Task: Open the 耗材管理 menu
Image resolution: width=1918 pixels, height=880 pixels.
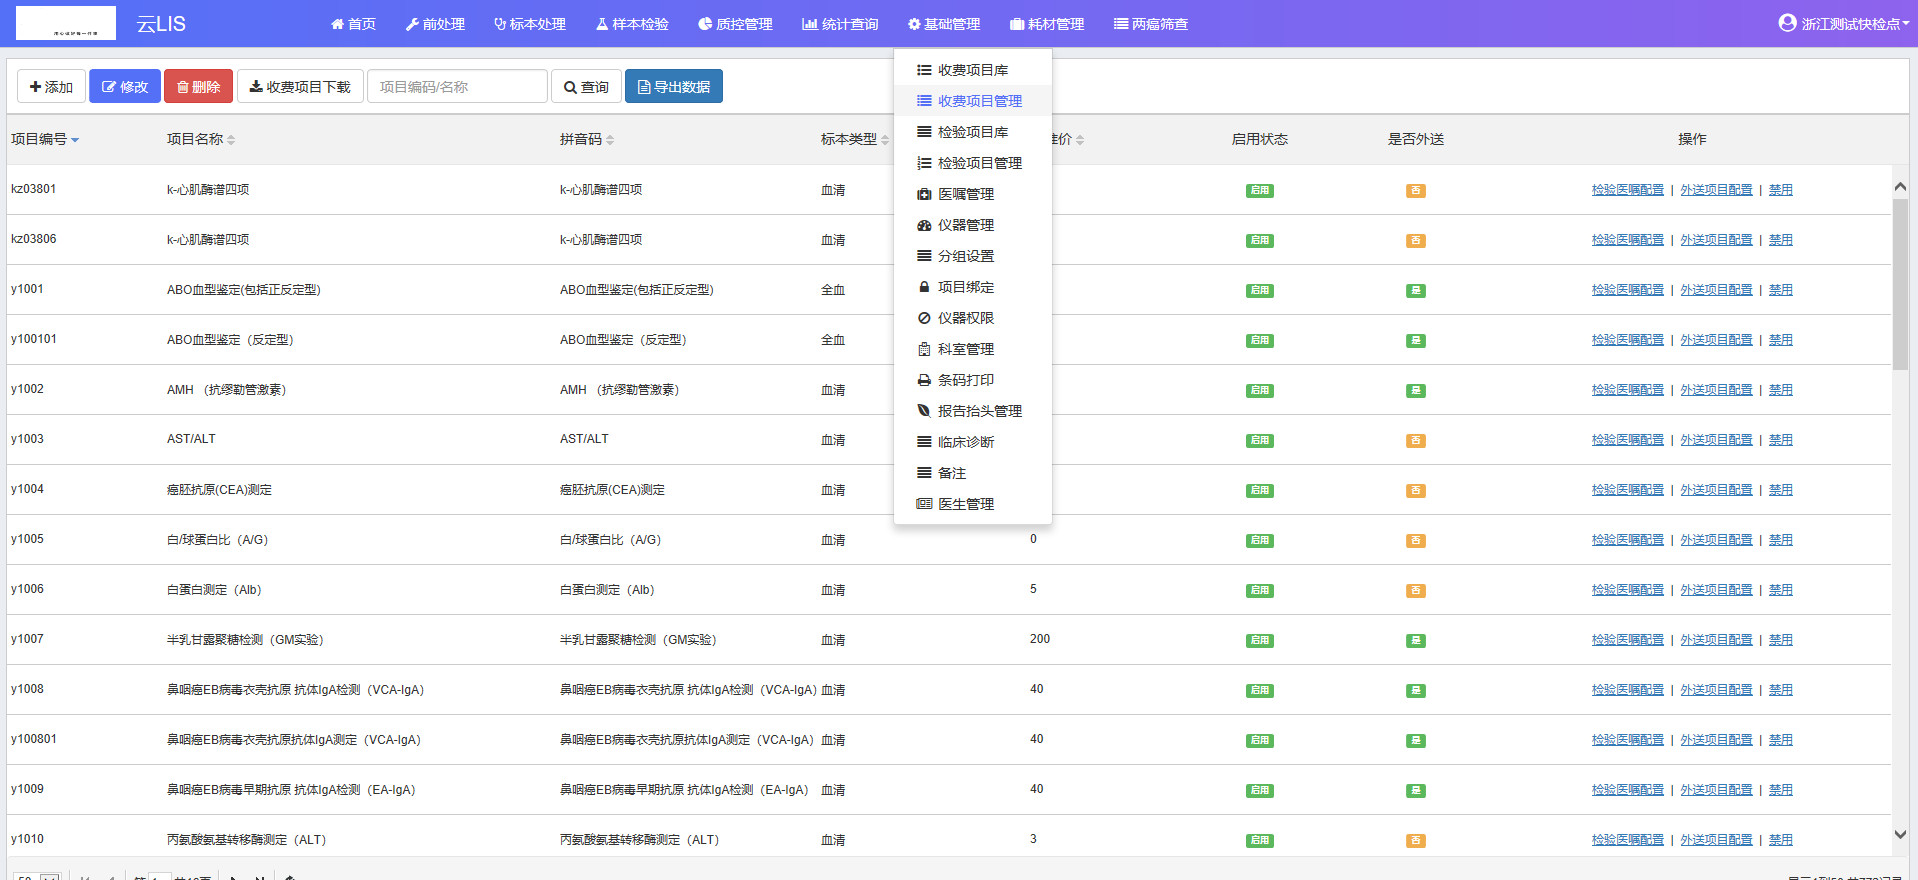Action: click(1047, 24)
